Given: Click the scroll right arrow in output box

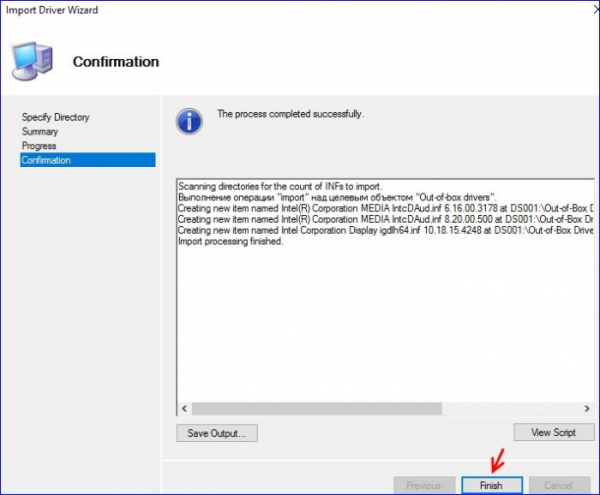Looking at the screenshot, I should point(587,408).
